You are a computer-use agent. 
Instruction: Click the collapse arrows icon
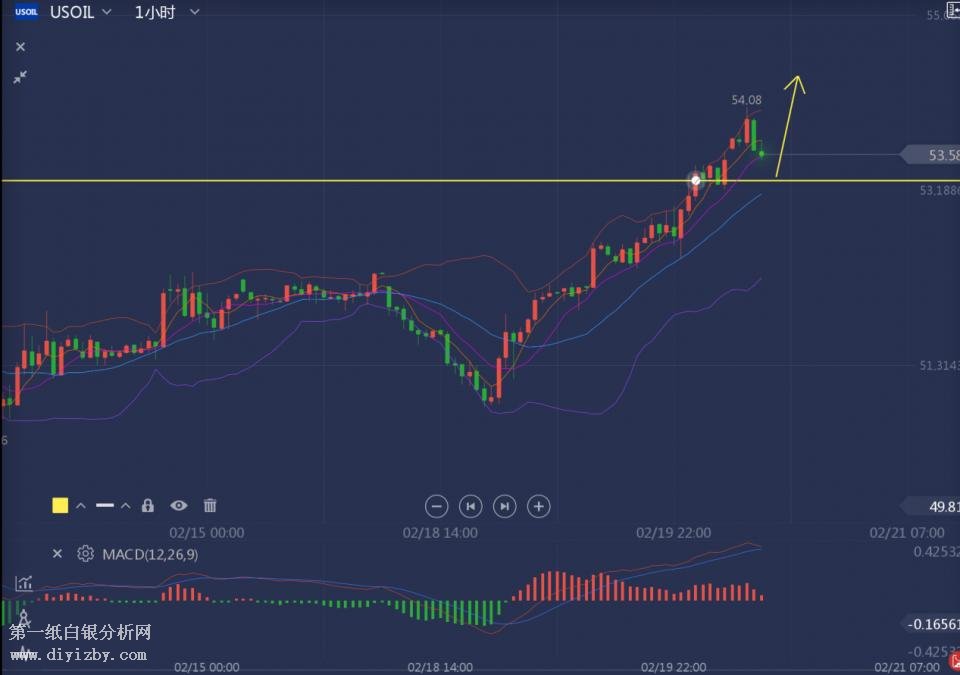tap(20, 77)
